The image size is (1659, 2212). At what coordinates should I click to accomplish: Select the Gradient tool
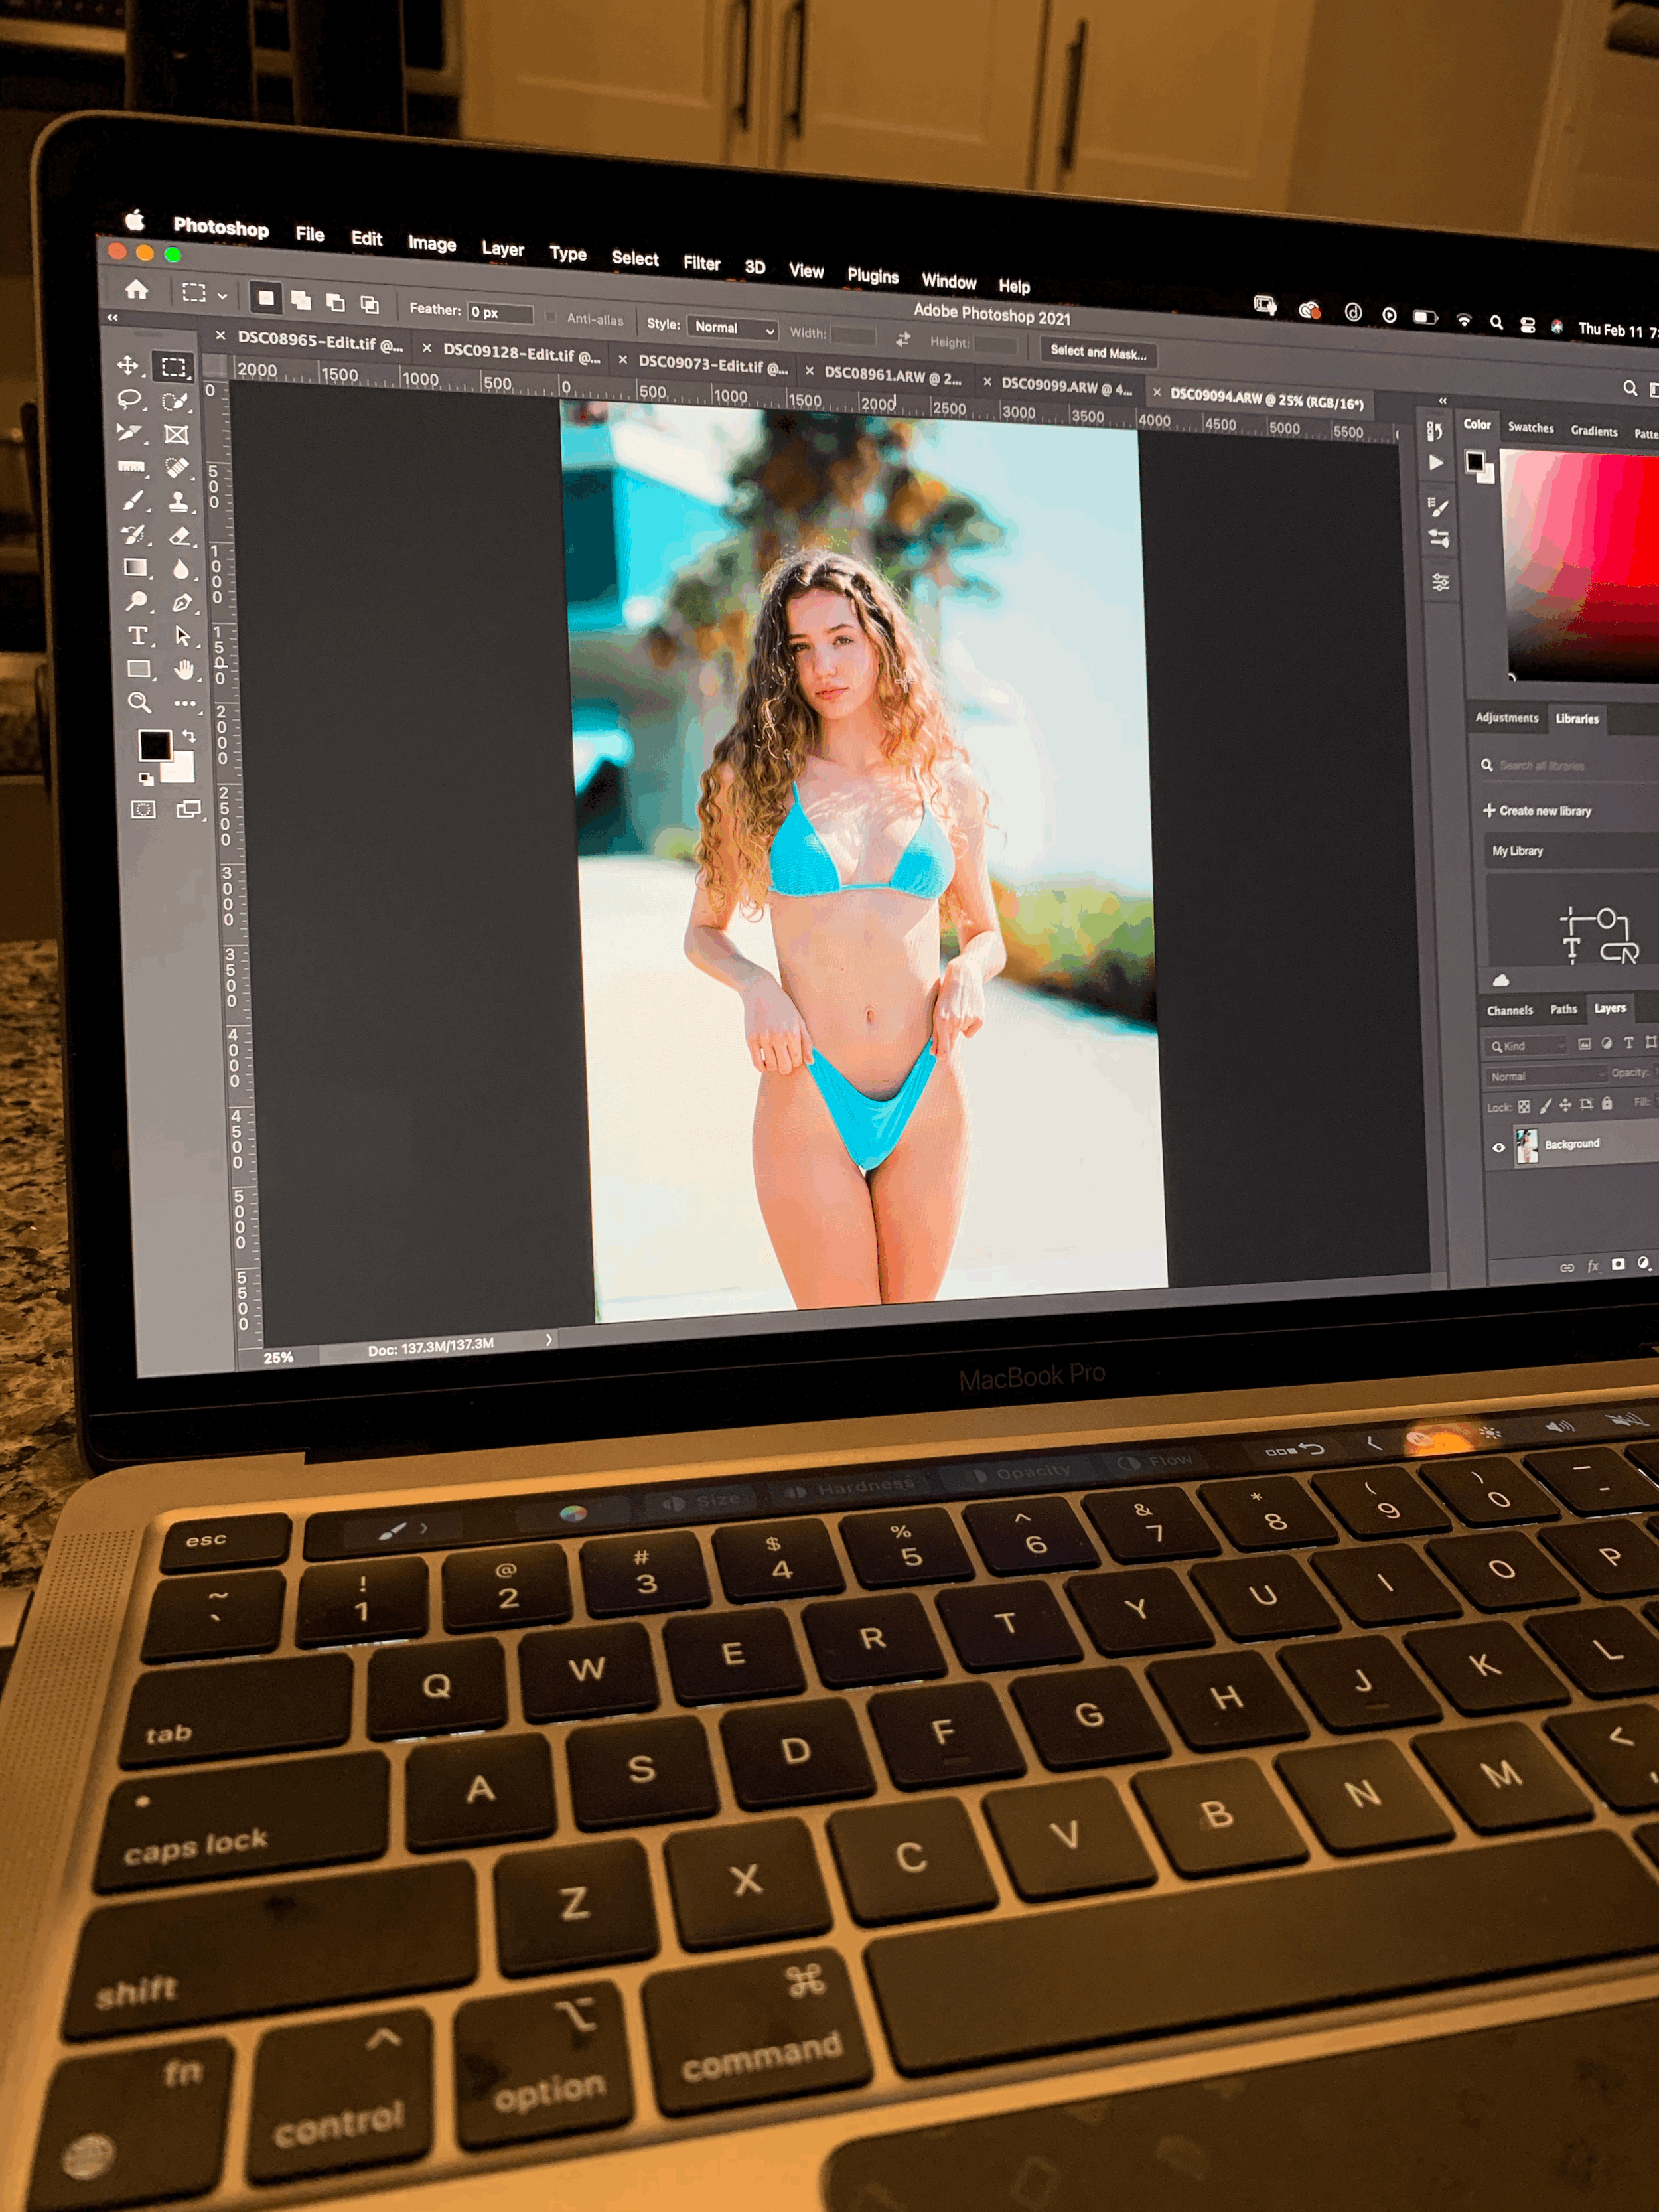(x=135, y=568)
